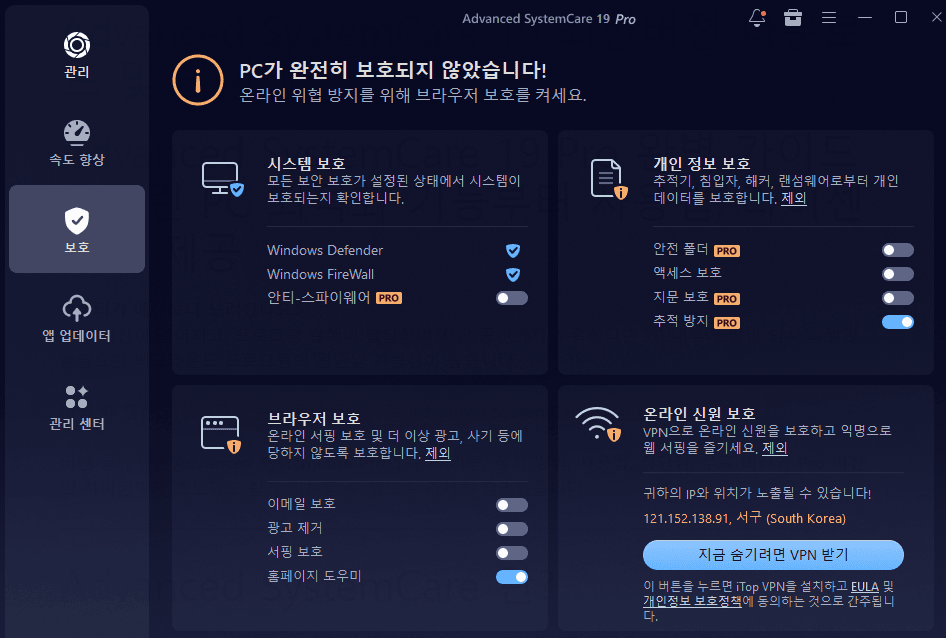Open the 제외 link in 브라우저 보호
946x638 pixels.
coord(438,453)
